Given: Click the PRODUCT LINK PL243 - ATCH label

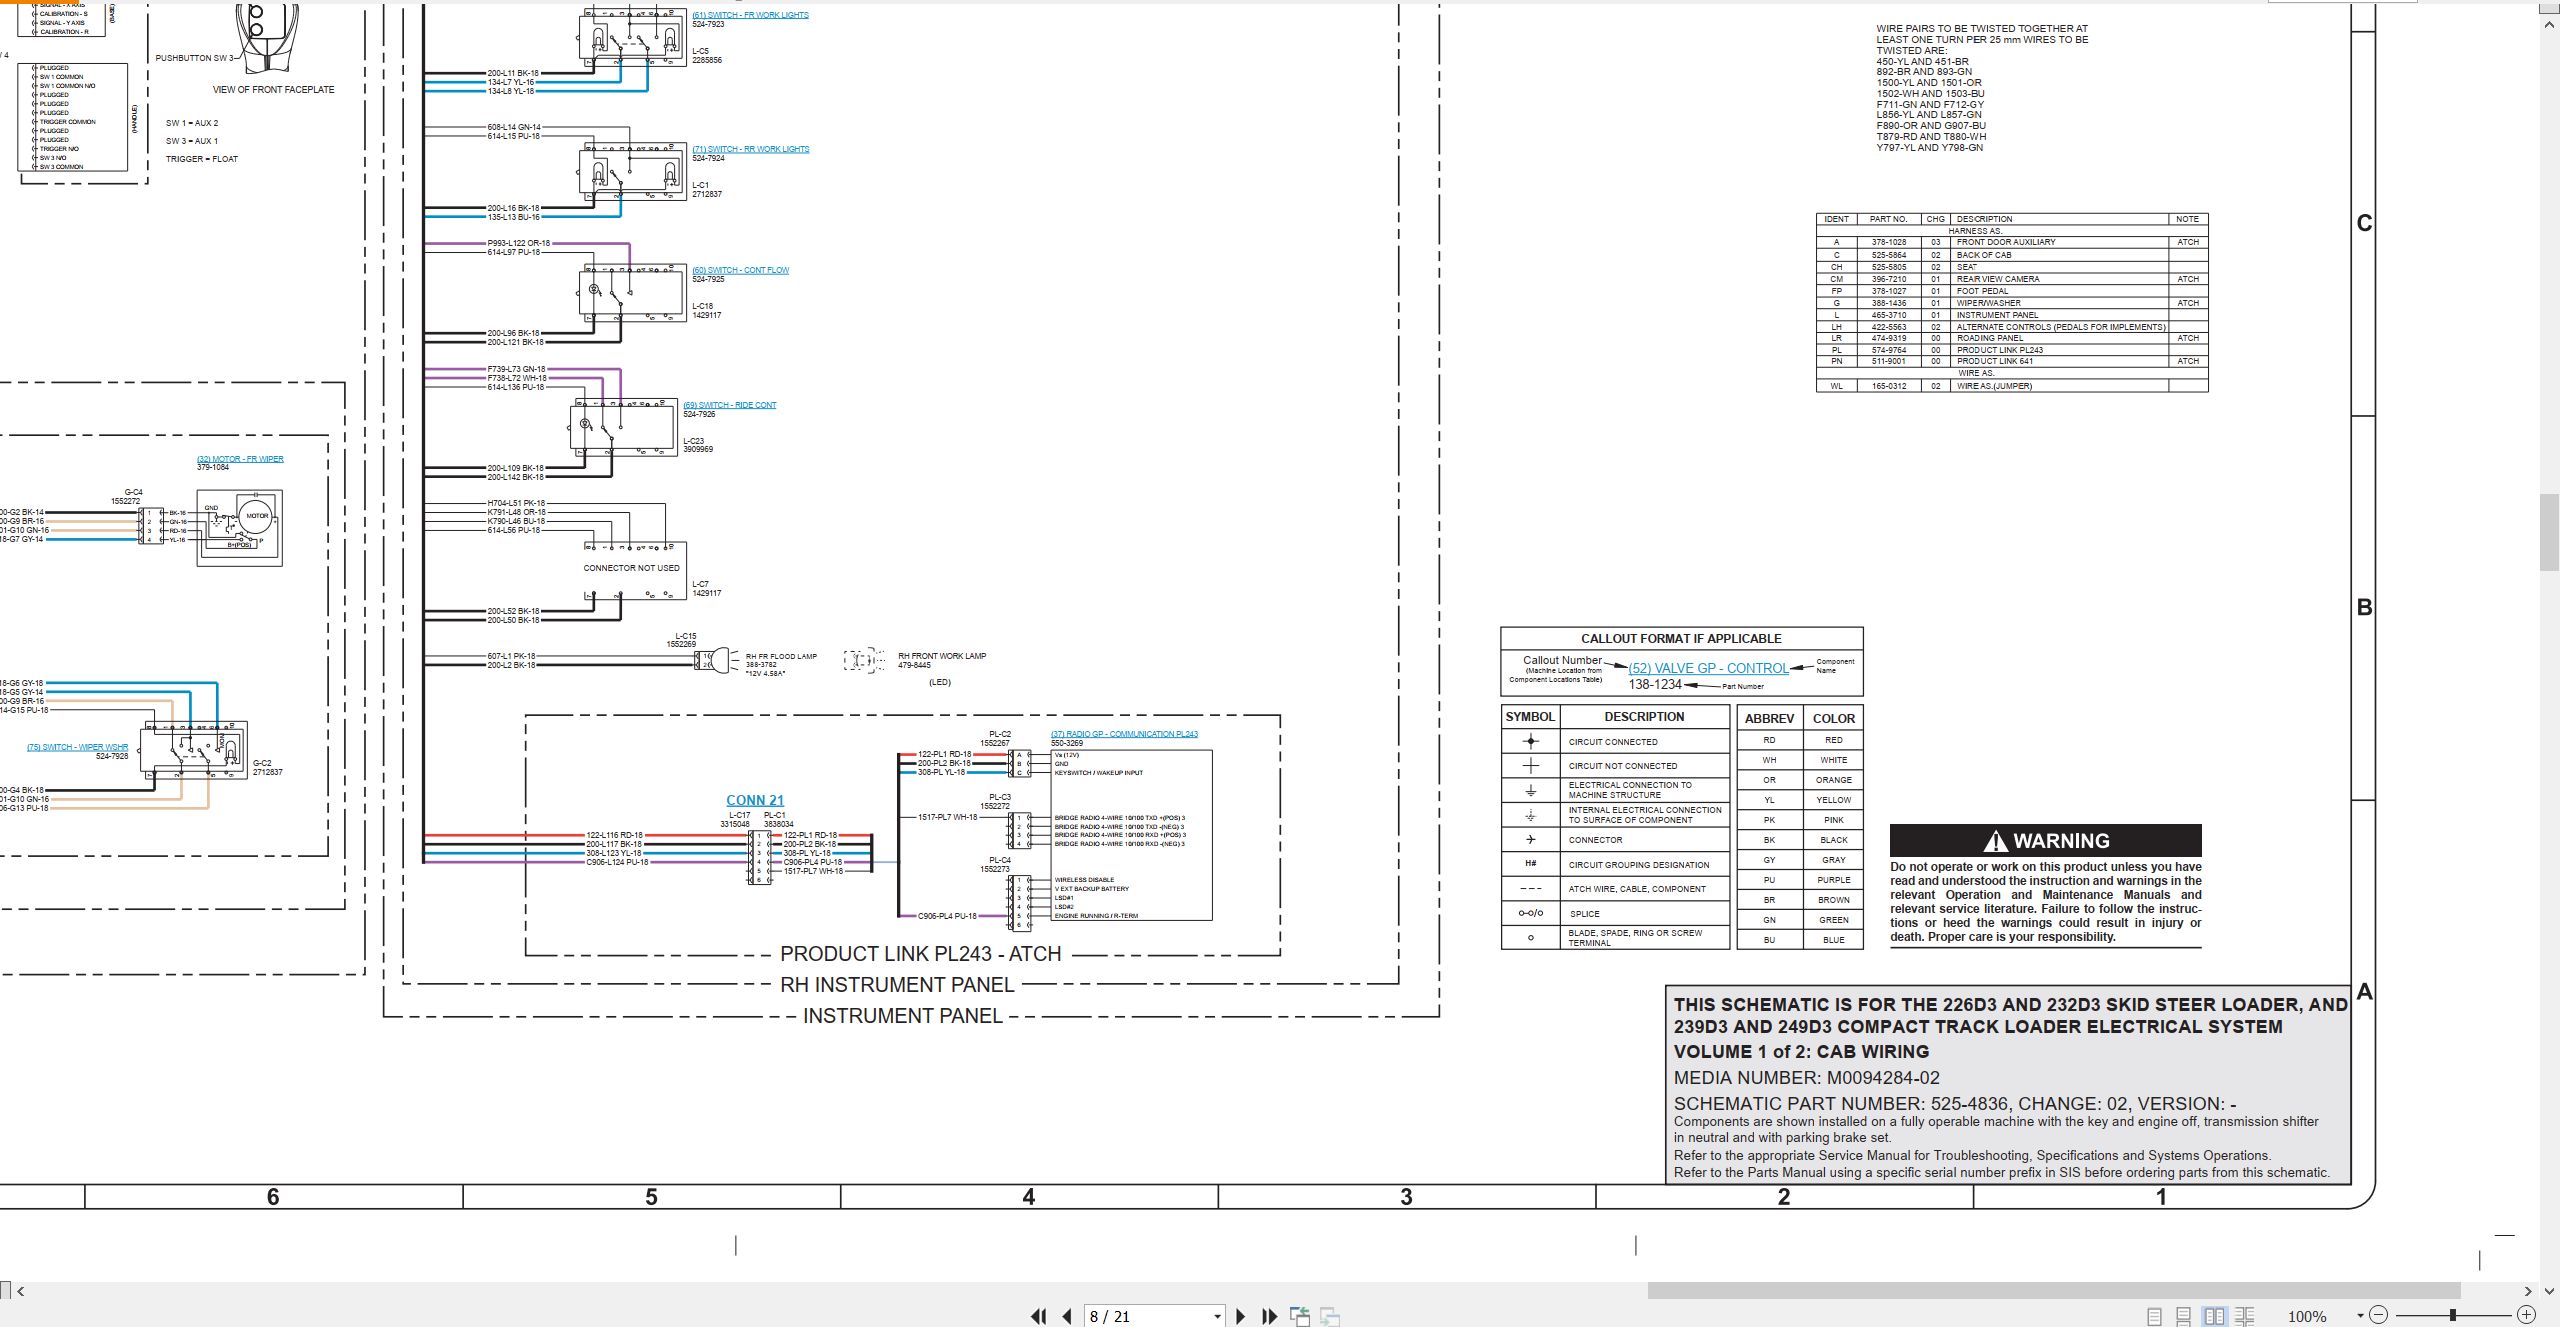Looking at the screenshot, I should point(920,954).
